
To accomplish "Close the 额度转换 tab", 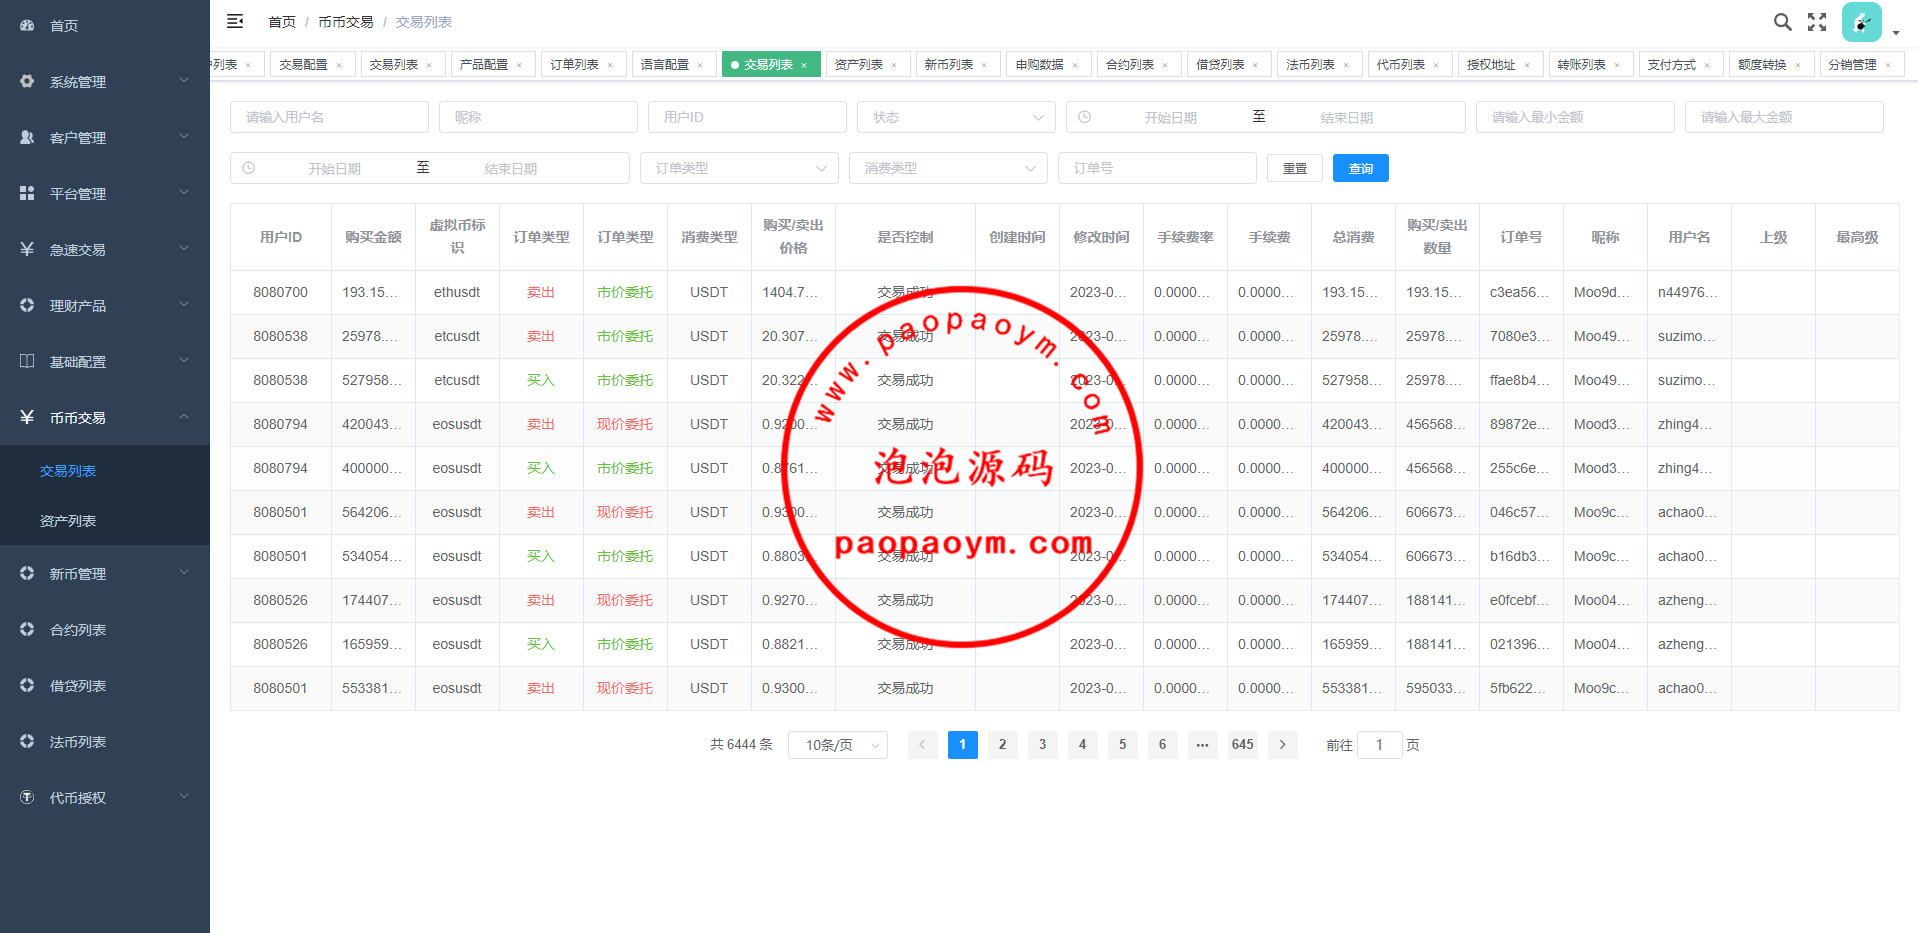I will [1798, 65].
